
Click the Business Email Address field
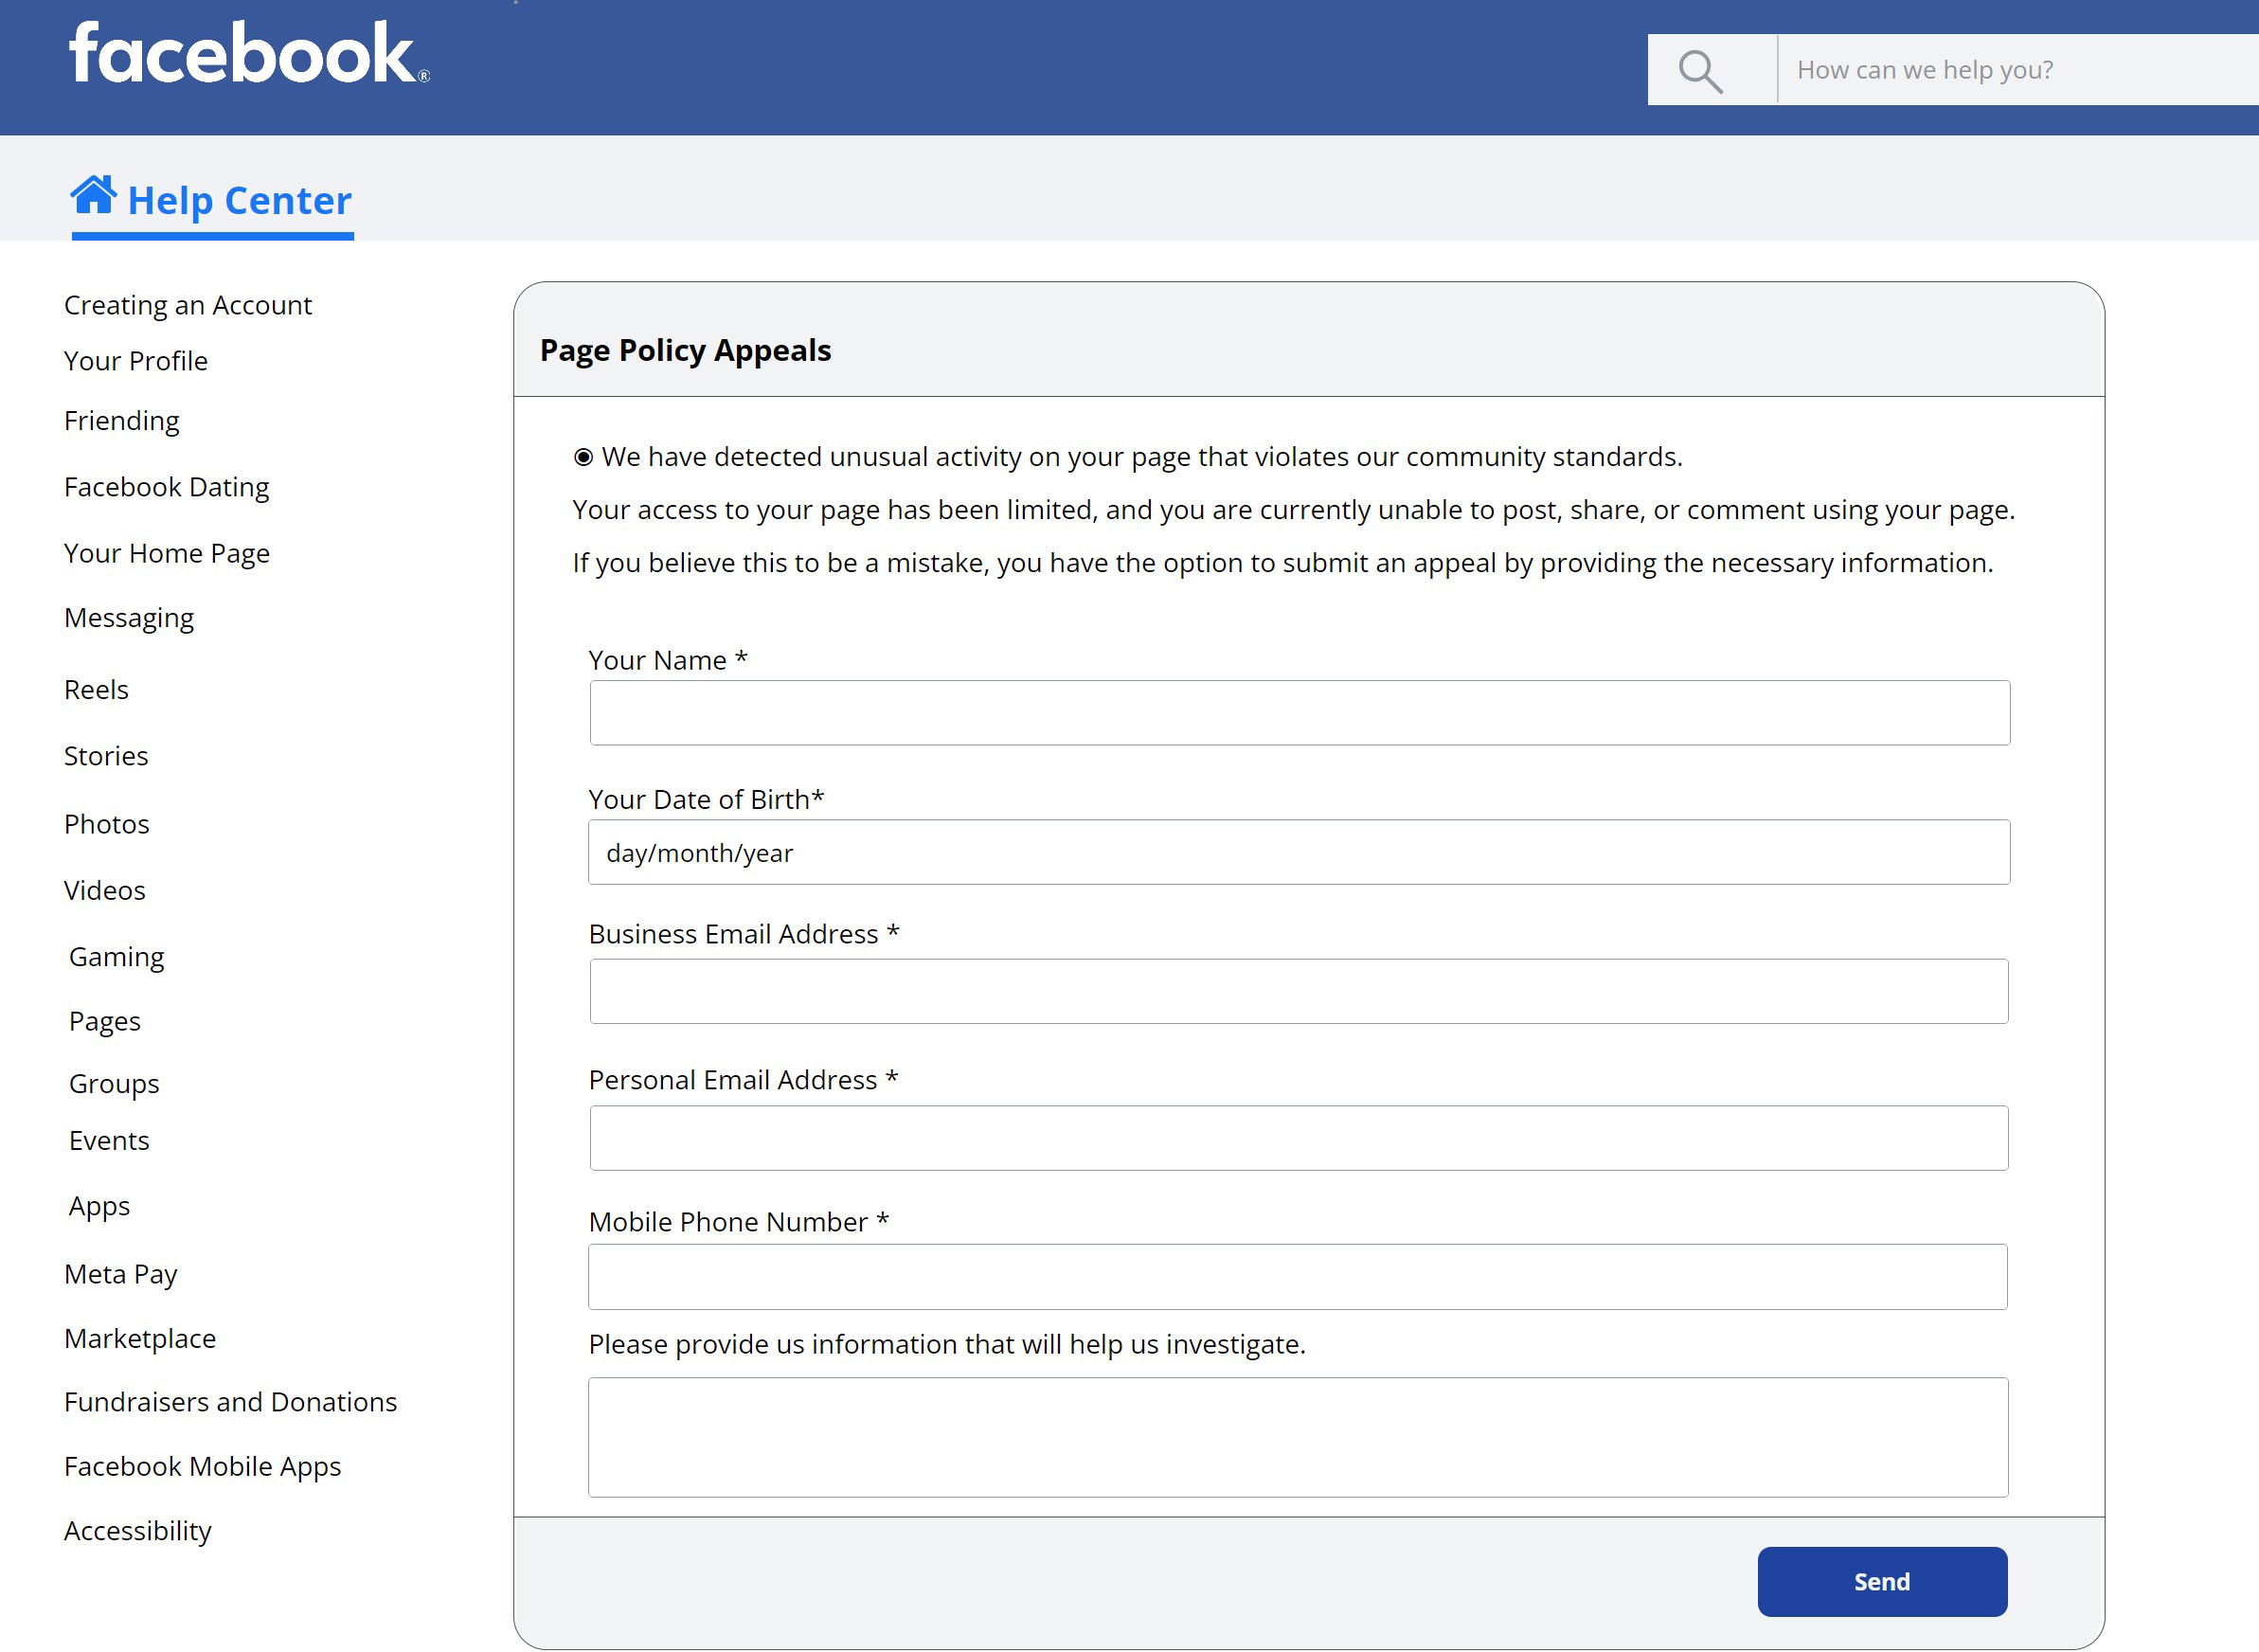(1298, 991)
